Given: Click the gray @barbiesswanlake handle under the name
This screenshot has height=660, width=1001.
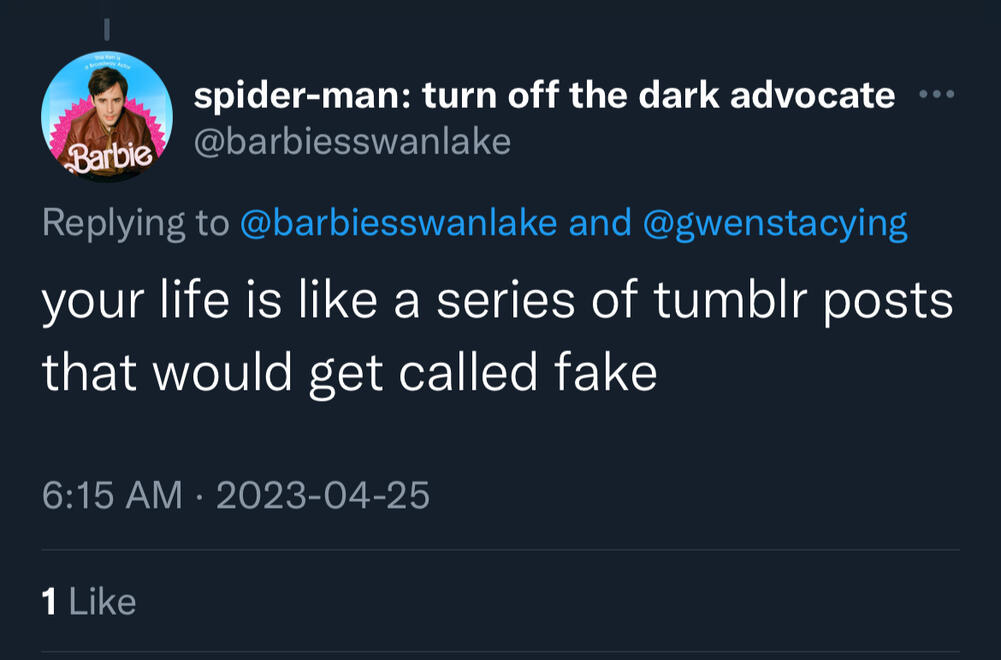Looking at the screenshot, I should [x=351, y=142].
